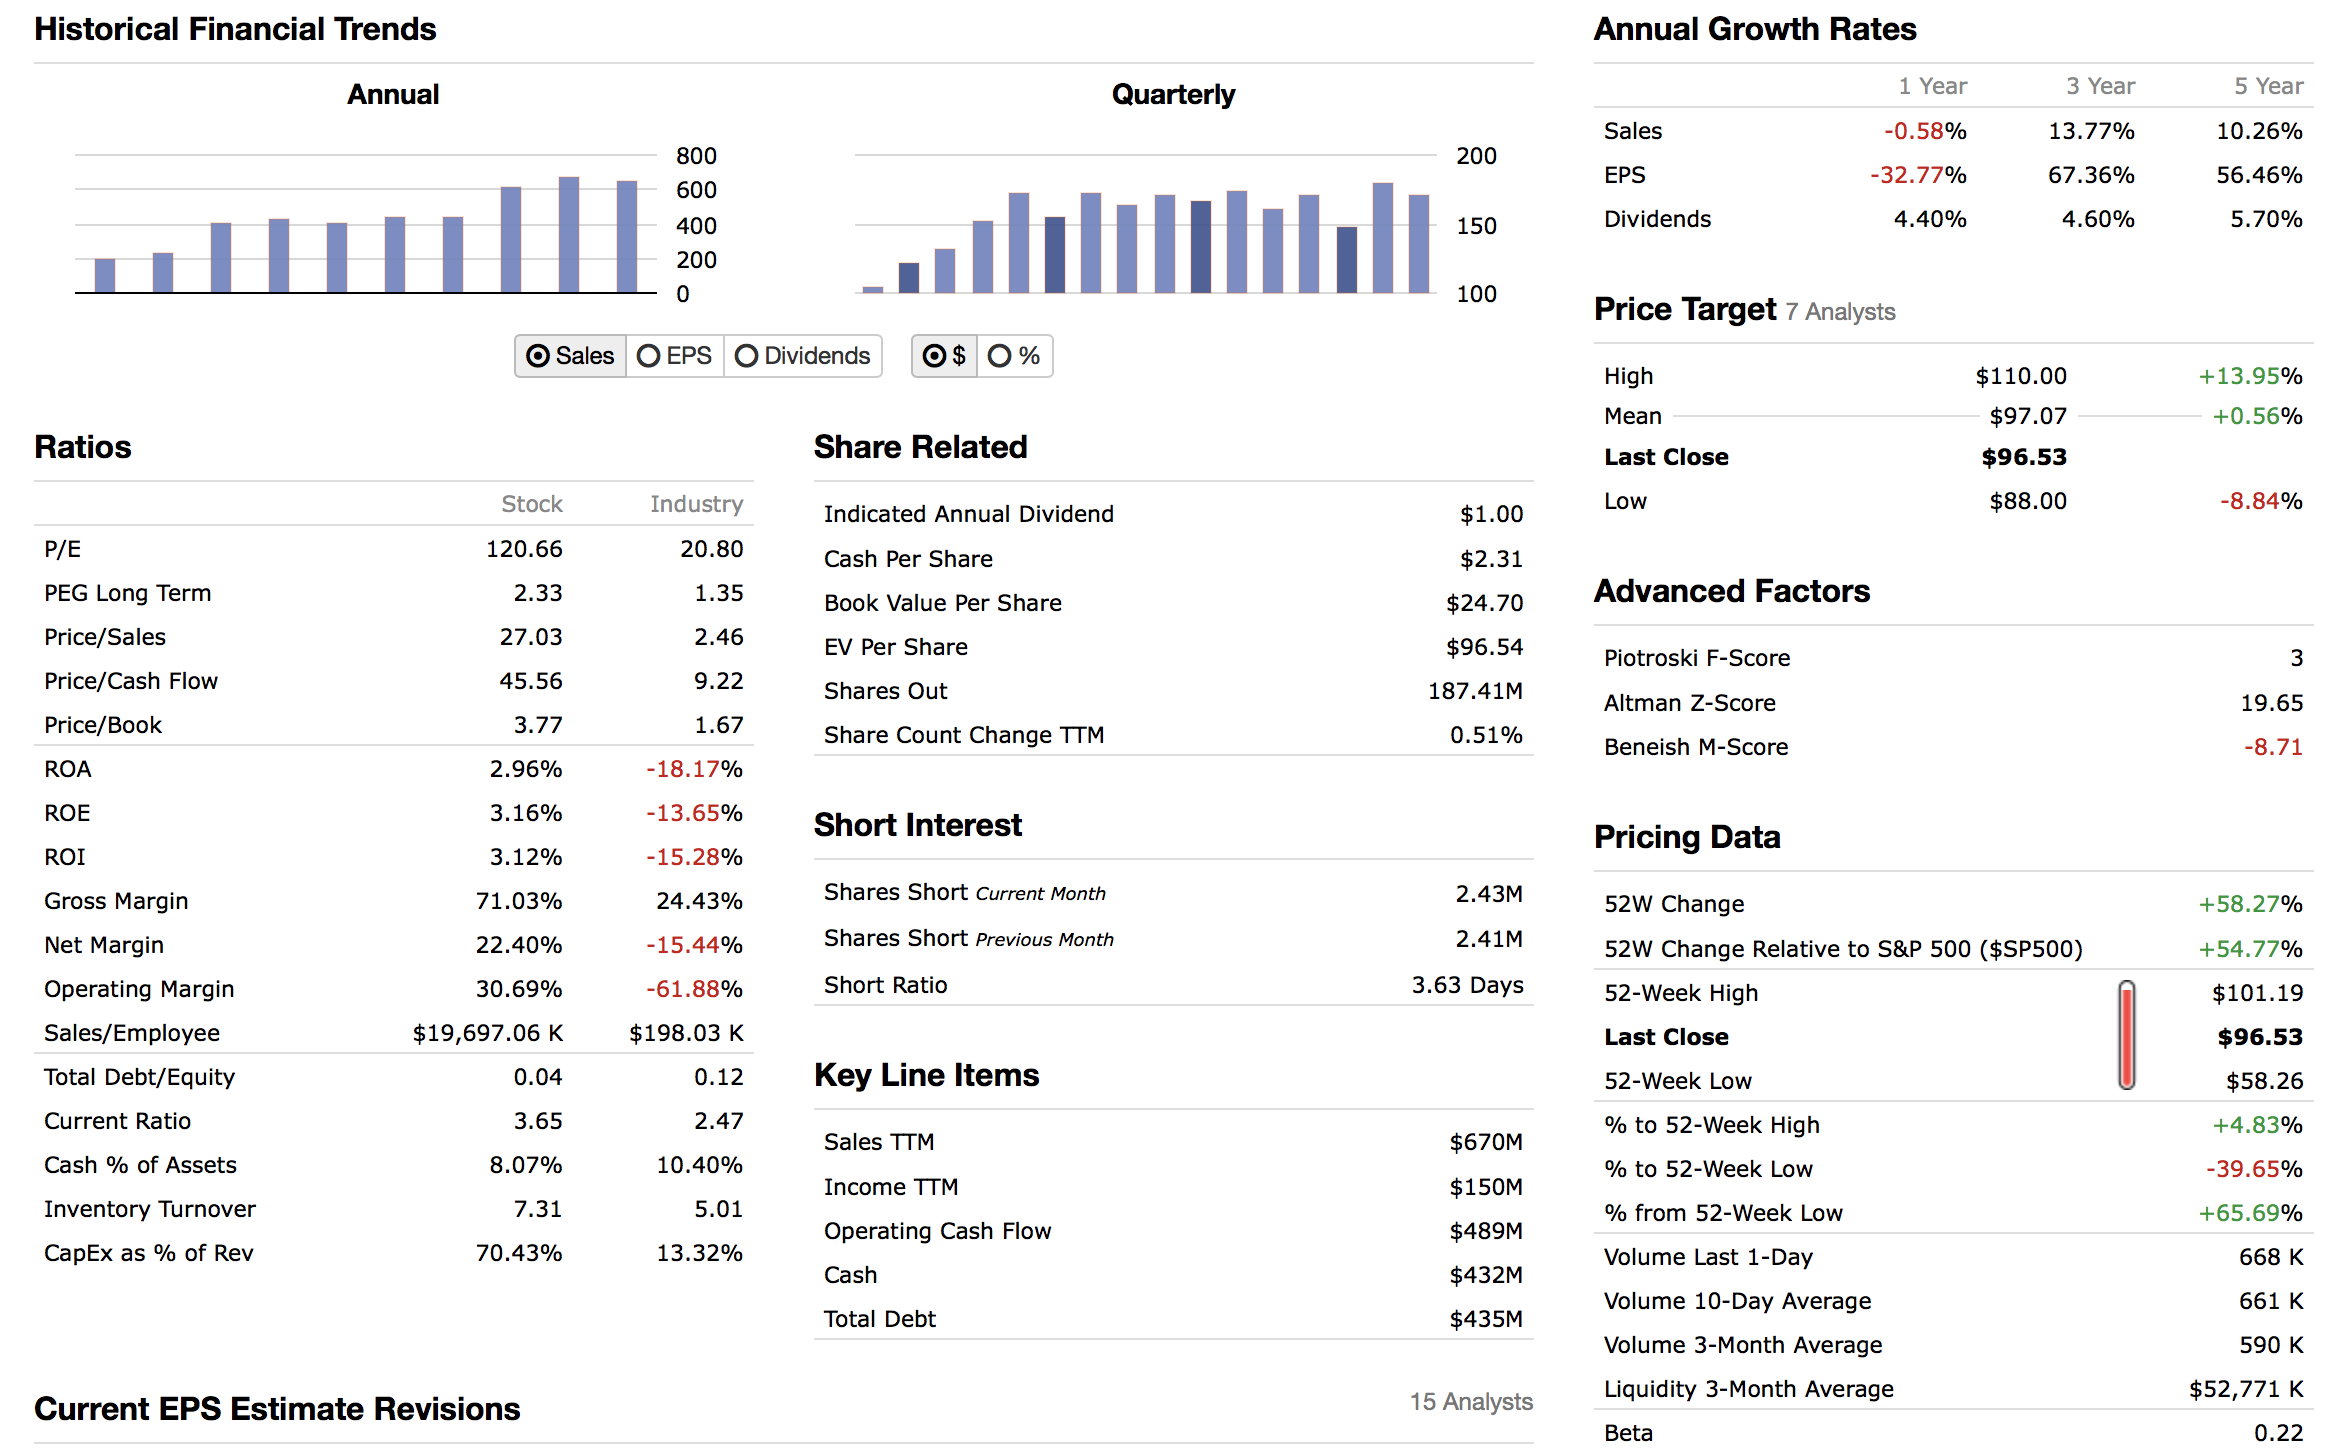This screenshot has height=1450, width=2328.
Task: Switch chart values to percent (%)
Action: point(1014,356)
